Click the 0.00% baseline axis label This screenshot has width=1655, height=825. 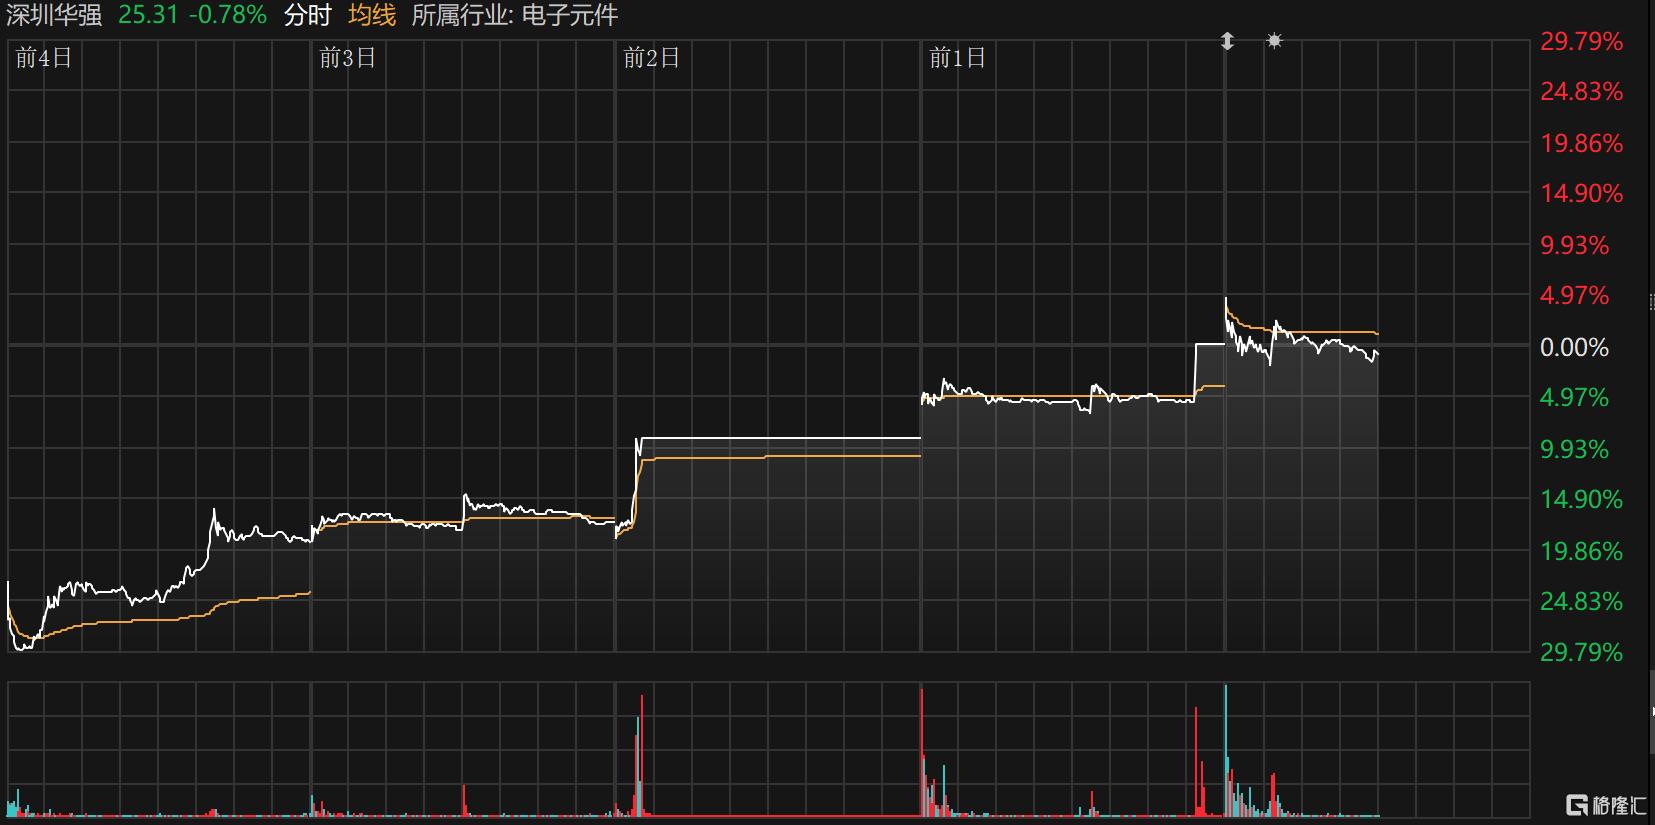coord(1575,347)
